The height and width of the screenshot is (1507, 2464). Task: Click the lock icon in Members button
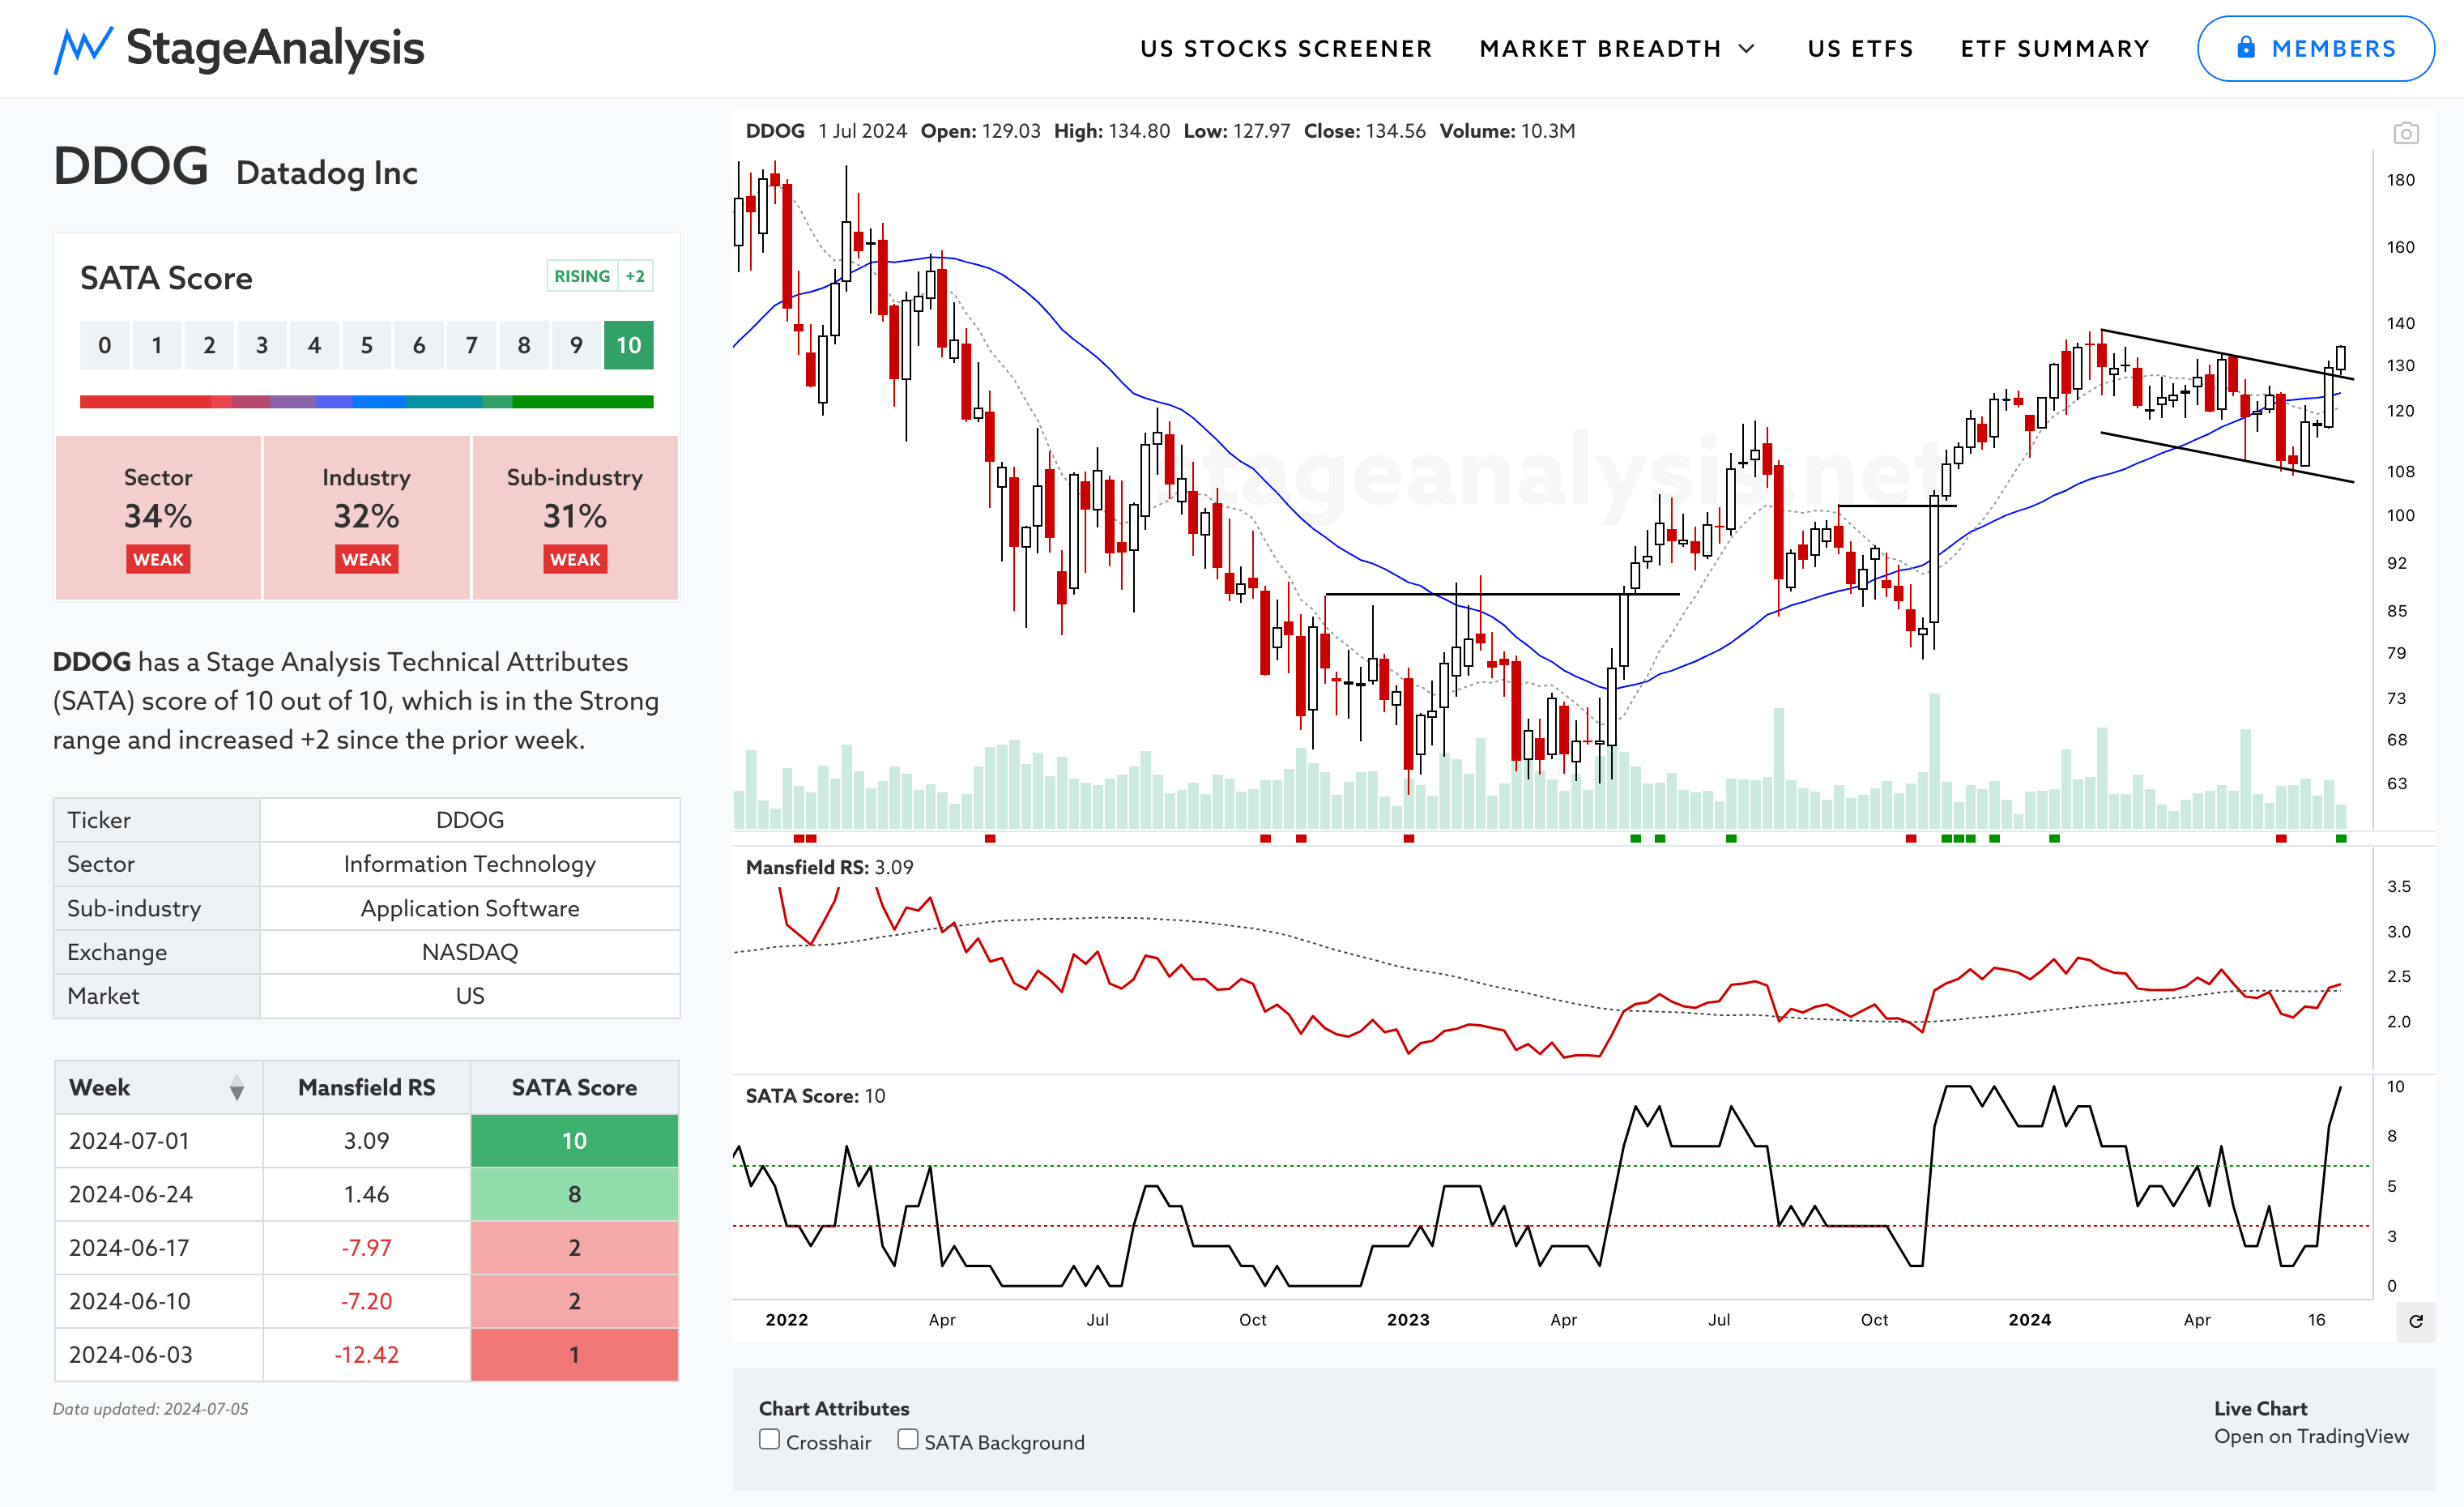click(x=2246, y=48)
